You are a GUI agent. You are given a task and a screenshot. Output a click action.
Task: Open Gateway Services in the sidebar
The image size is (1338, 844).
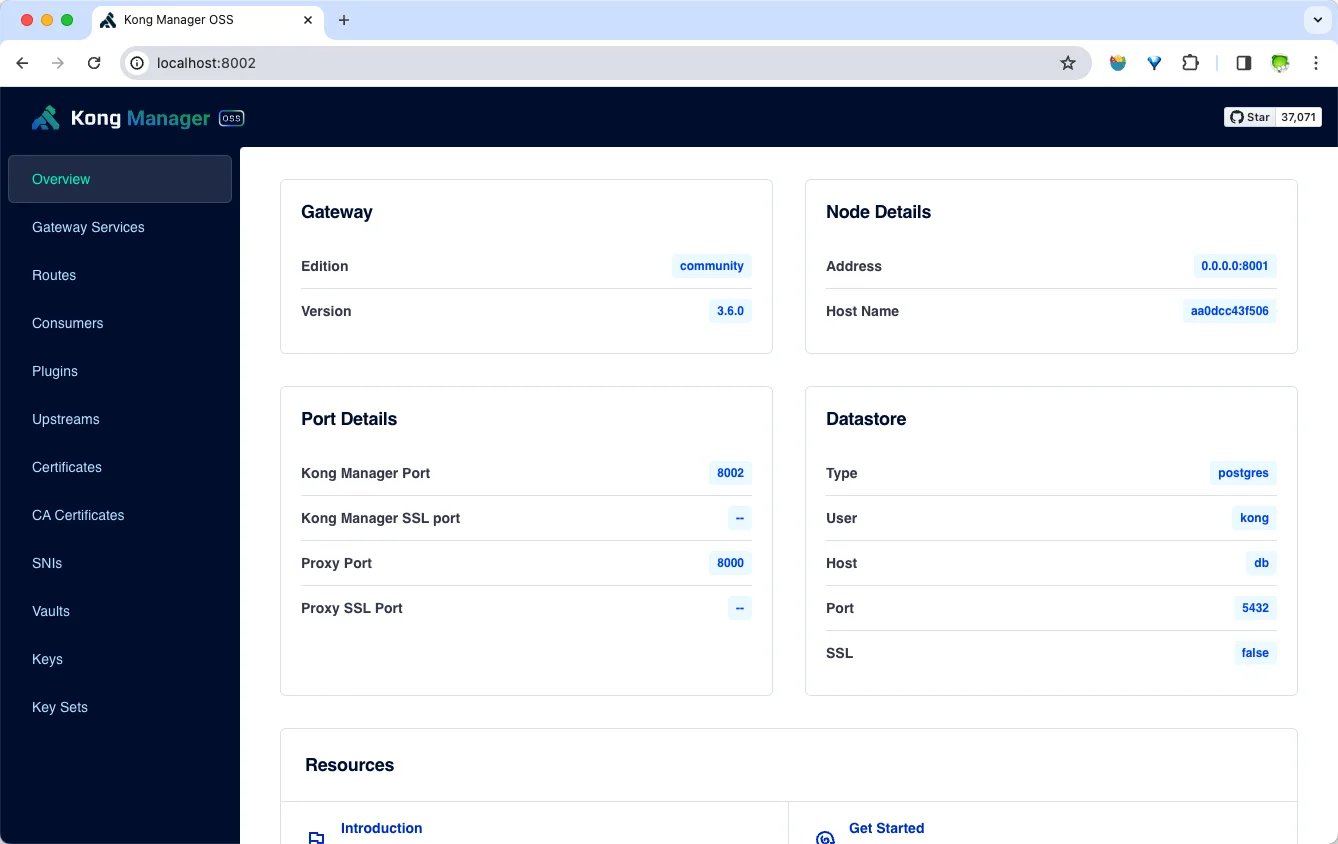click(88, 227)
